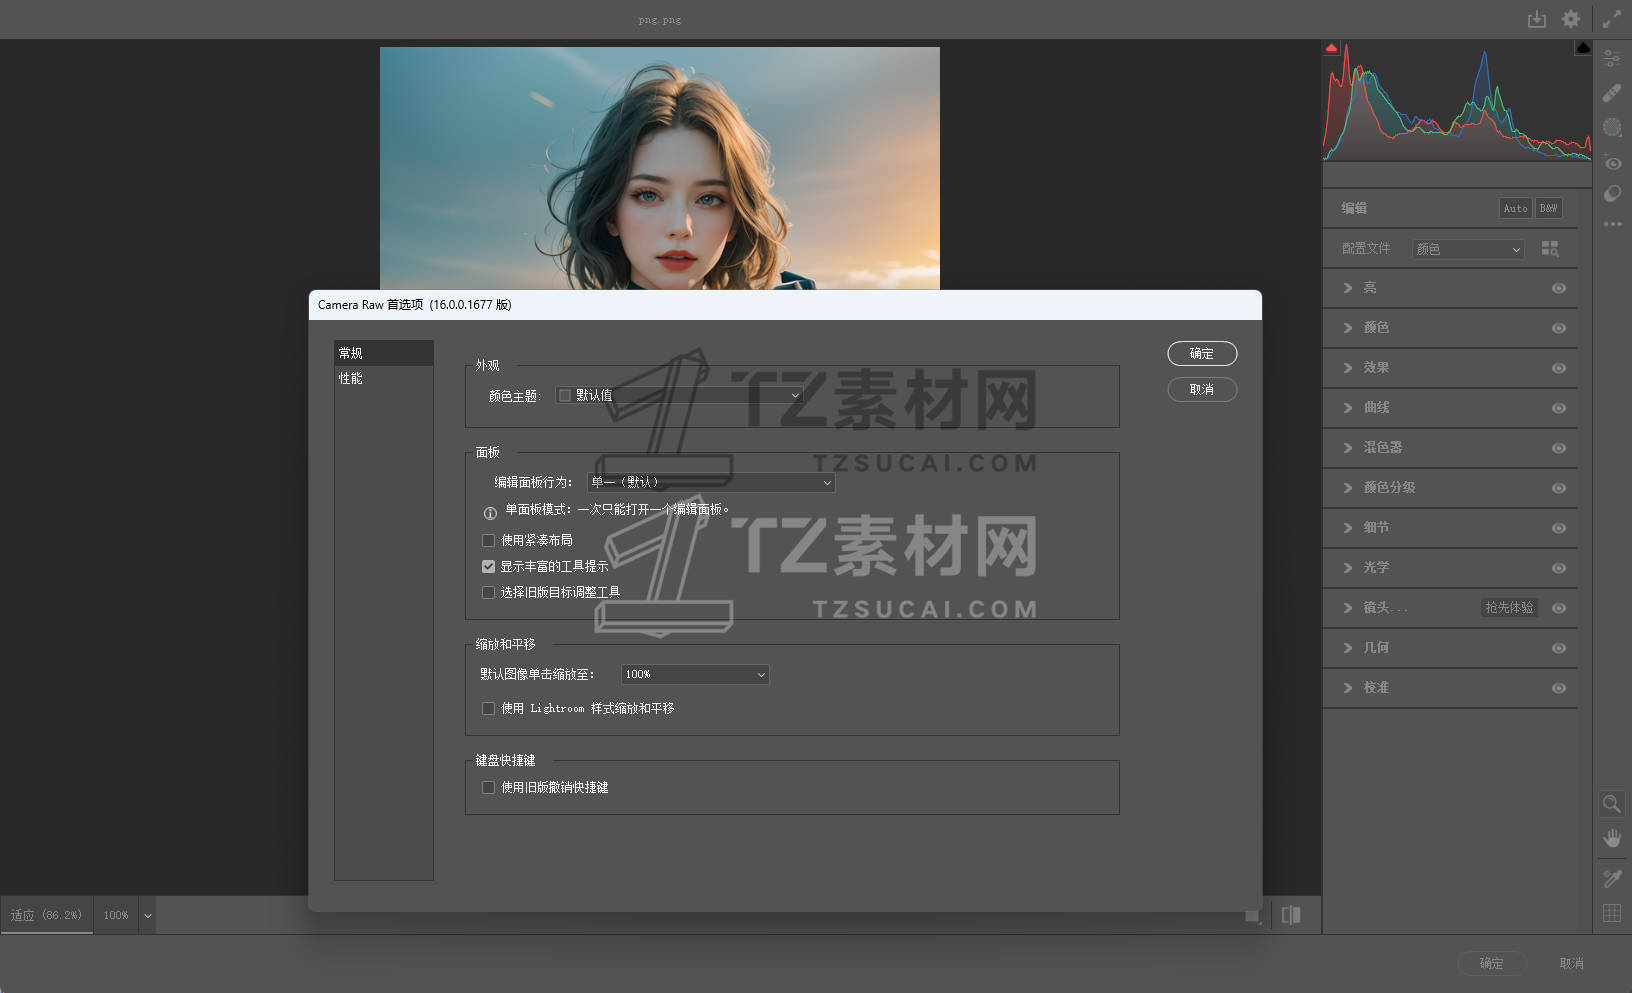Toggle visibility eye of the 颜色分级 panel

[1559, 488]
